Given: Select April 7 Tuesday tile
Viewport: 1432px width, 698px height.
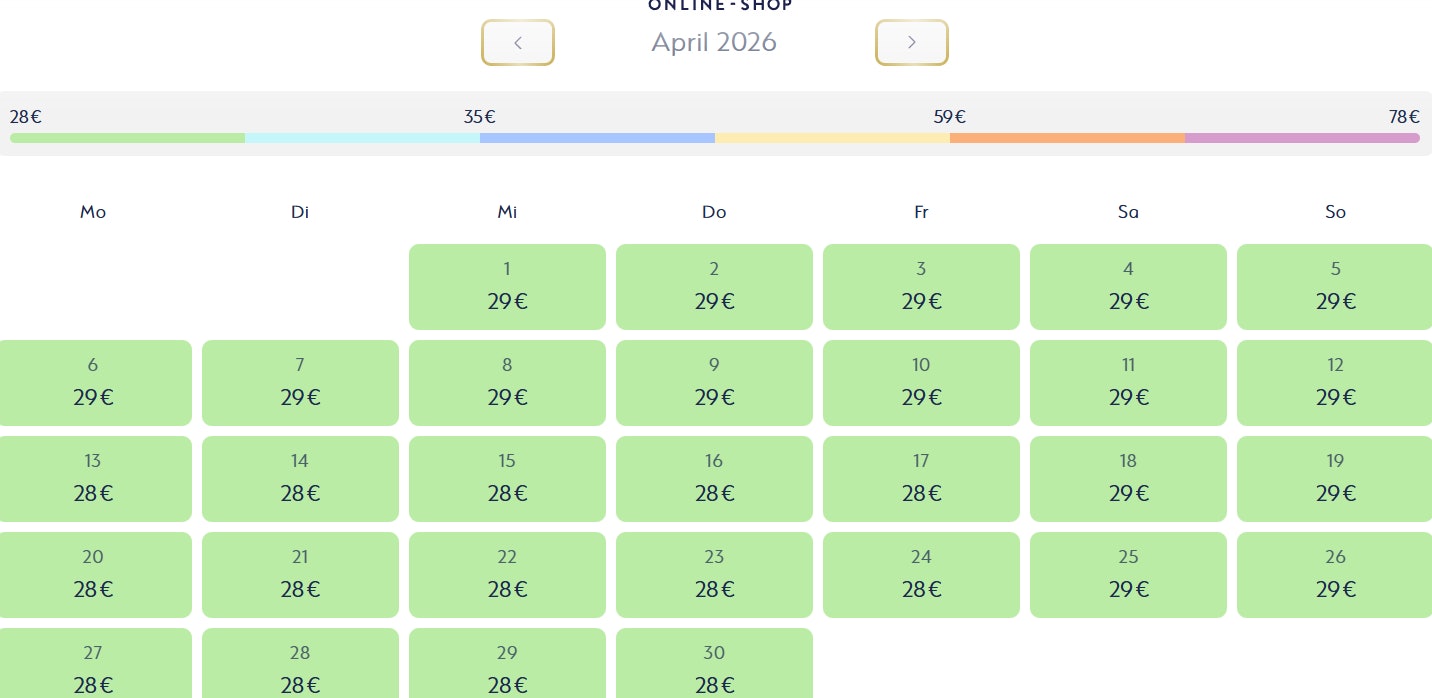Looking at the screenshot, I should pos(300,383).
